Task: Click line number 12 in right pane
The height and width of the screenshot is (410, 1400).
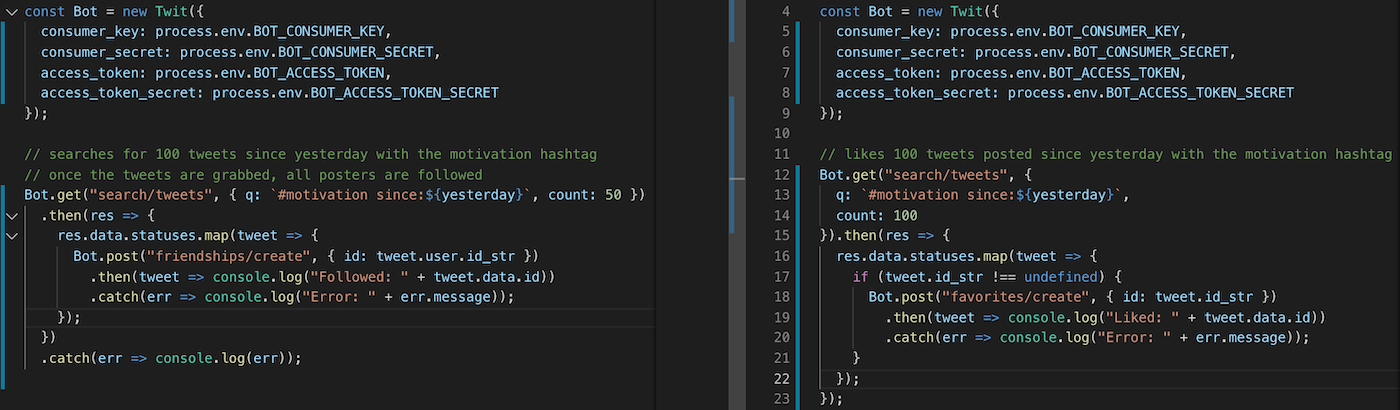Action: pos(782,174)
